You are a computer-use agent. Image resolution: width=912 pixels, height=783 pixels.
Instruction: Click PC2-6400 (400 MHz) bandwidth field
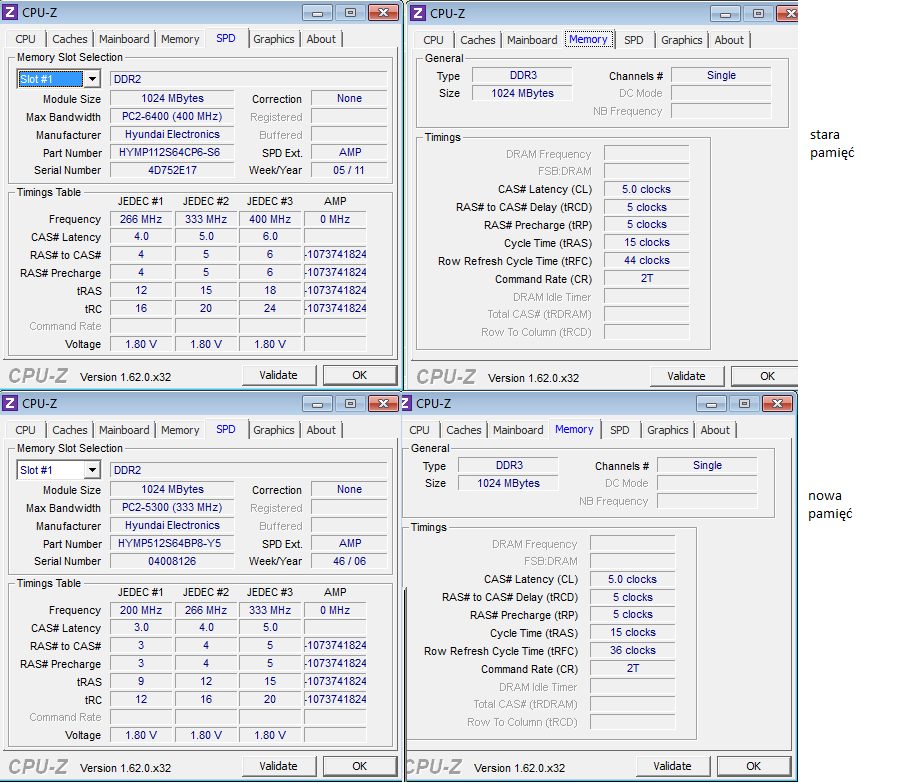pos(172,116)
